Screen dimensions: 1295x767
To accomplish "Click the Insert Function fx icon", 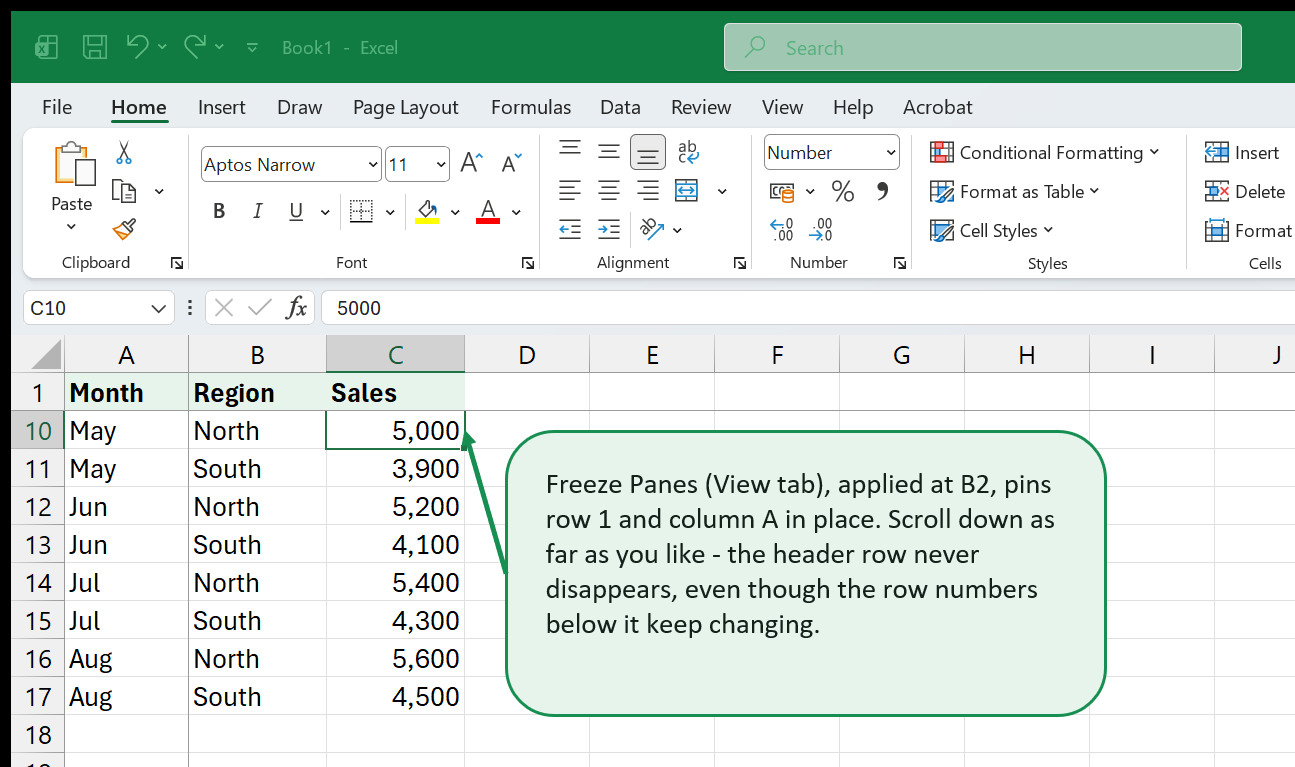I will coord(296,308).
